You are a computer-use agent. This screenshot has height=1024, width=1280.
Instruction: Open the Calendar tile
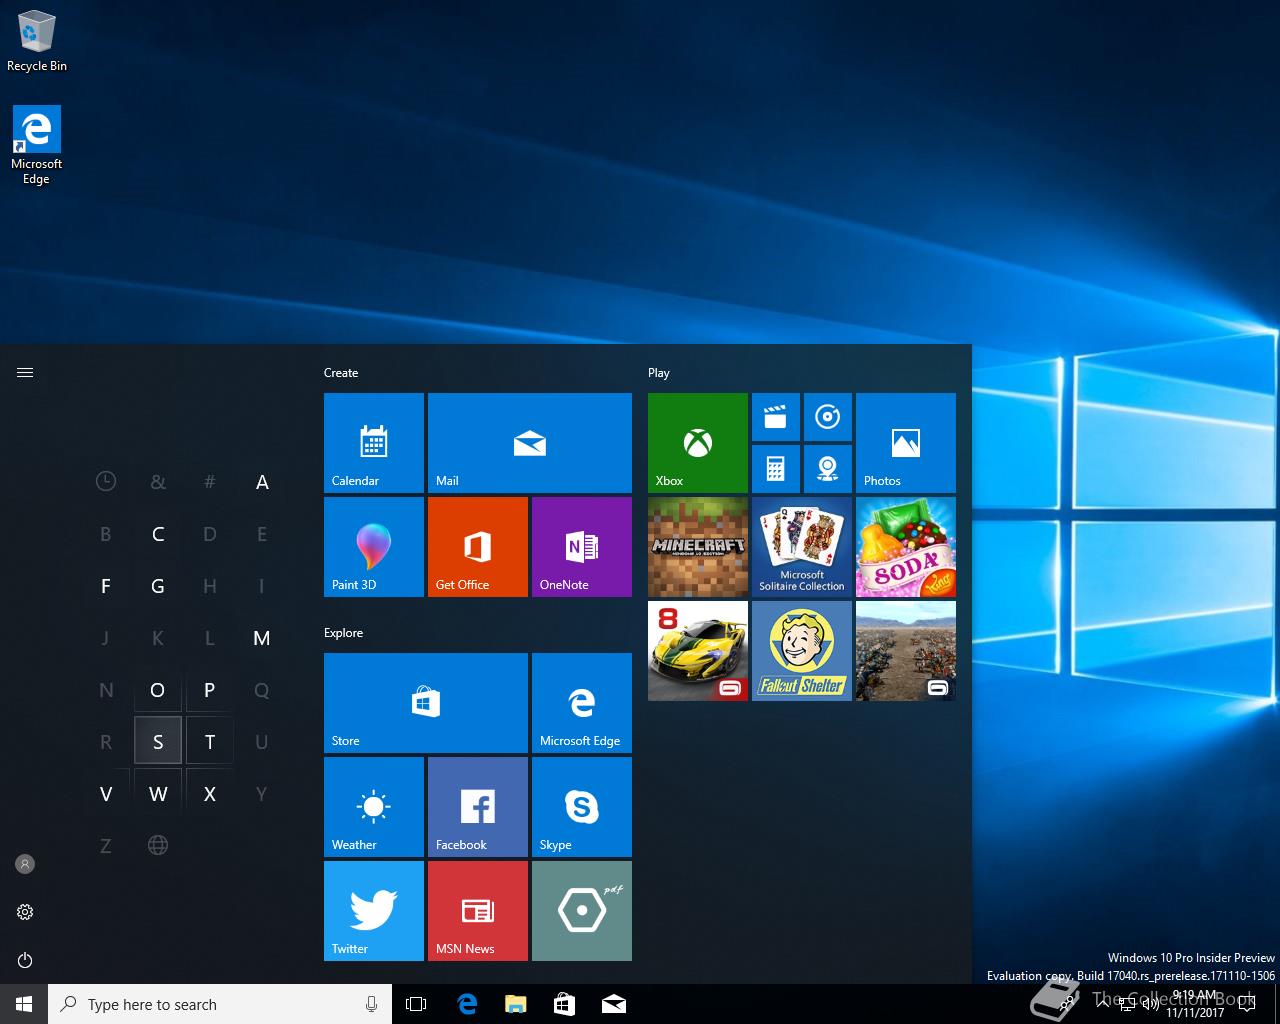pos(374,443)
